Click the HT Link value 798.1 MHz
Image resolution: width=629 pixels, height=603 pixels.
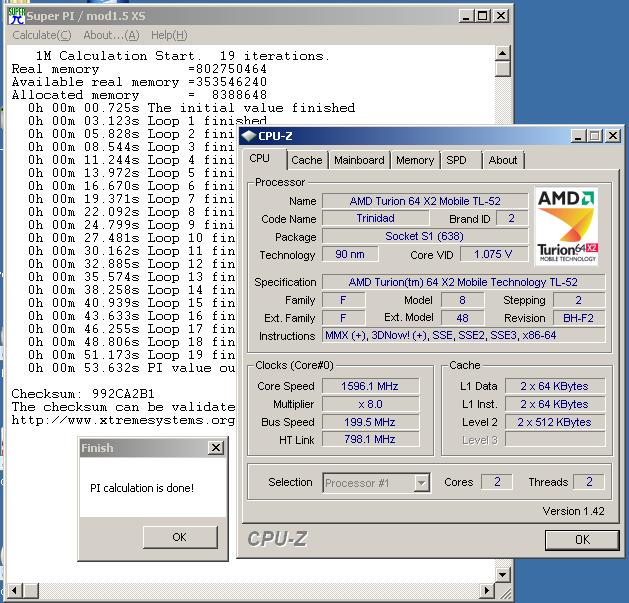(370, 440)
